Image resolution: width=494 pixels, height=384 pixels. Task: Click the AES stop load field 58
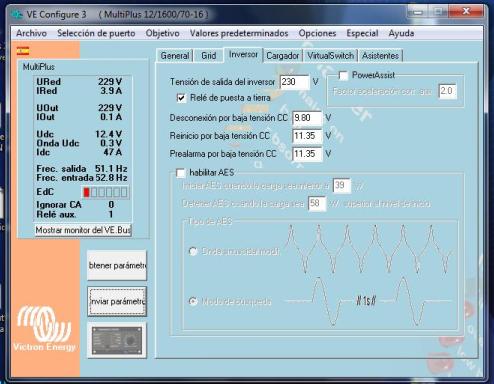(317, 203)
